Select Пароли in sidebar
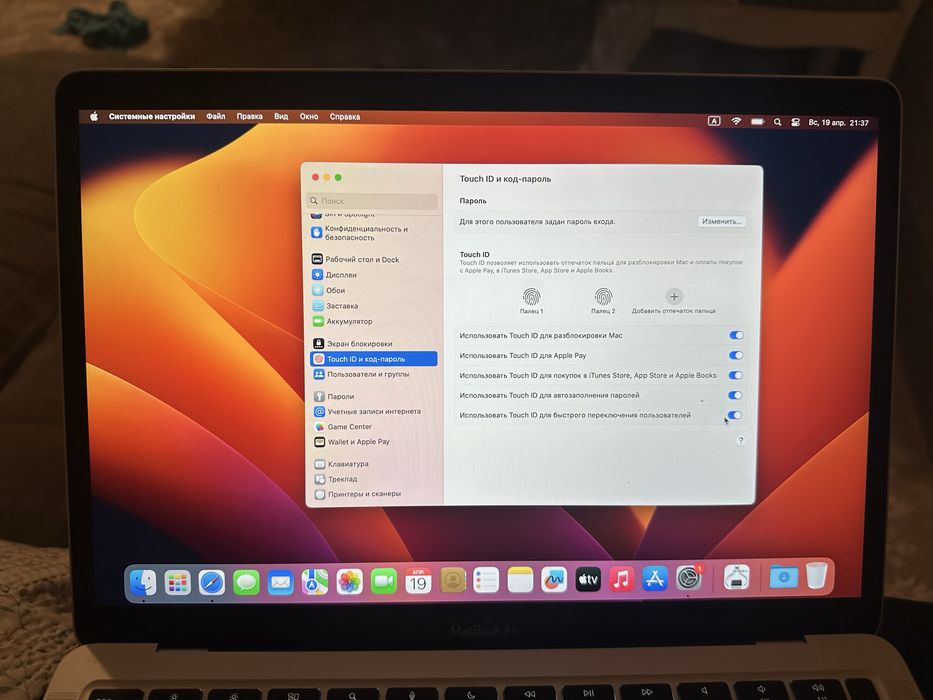 [x=374, y=396]
